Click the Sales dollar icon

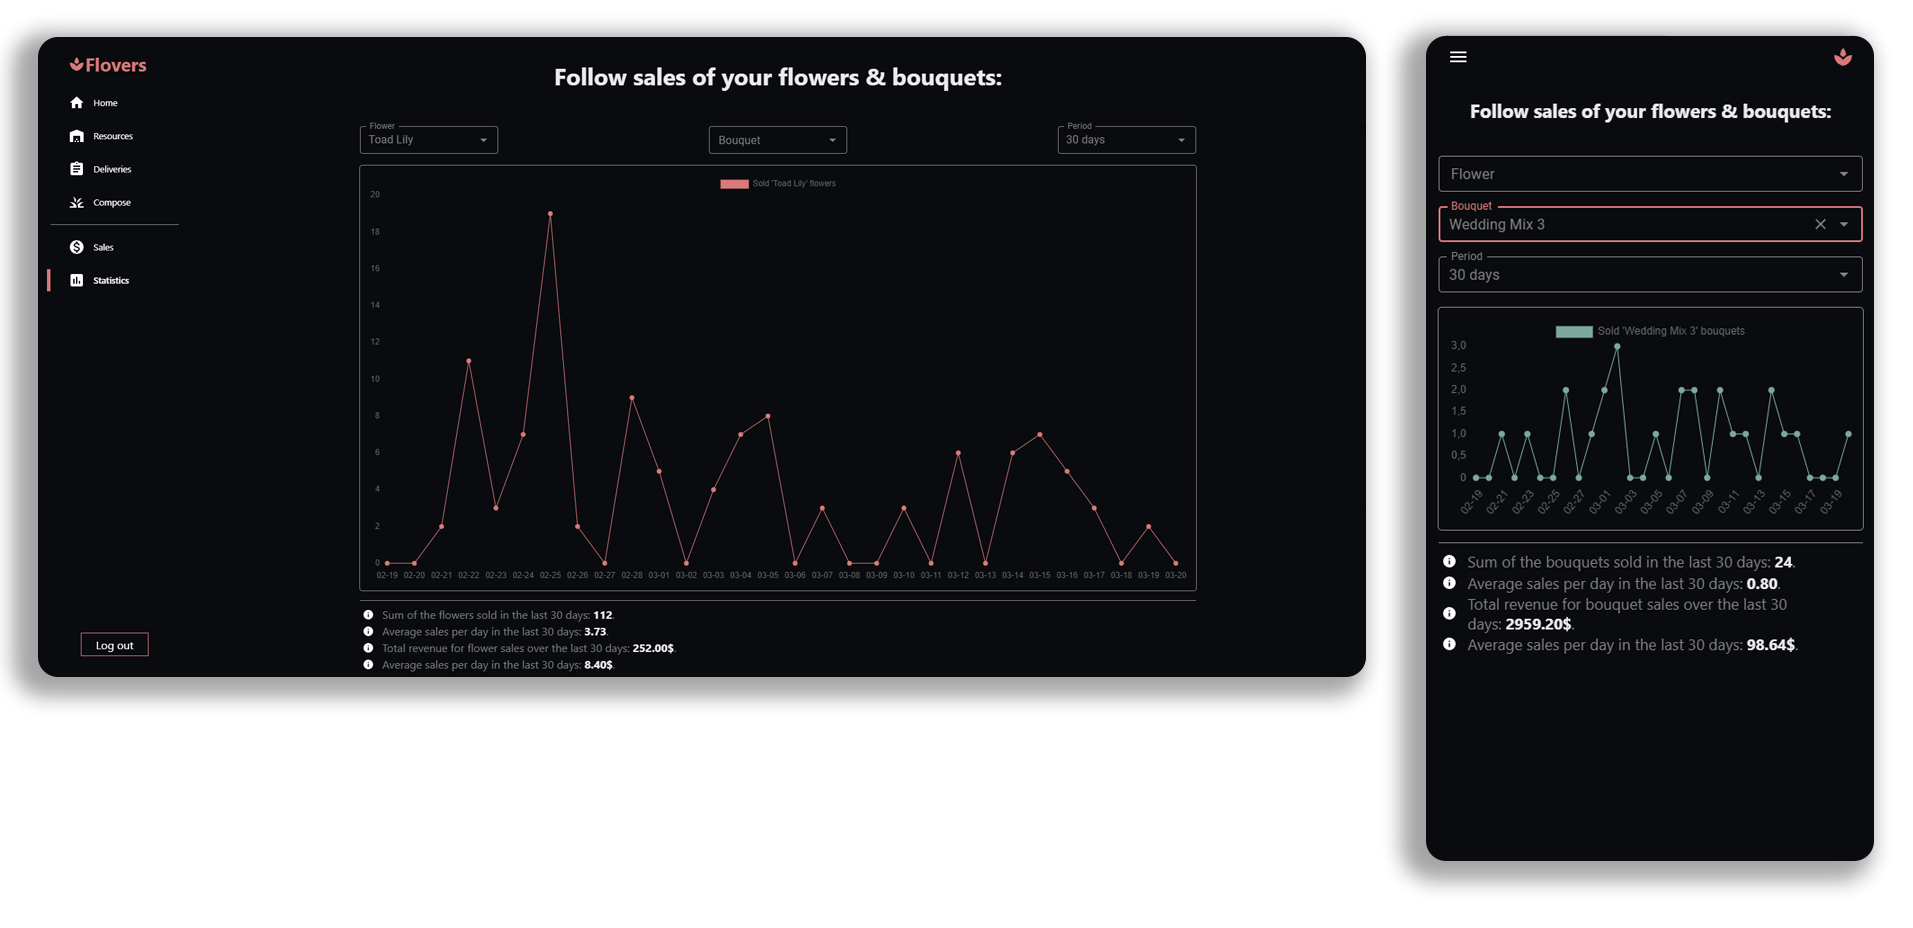coord(77,247)
